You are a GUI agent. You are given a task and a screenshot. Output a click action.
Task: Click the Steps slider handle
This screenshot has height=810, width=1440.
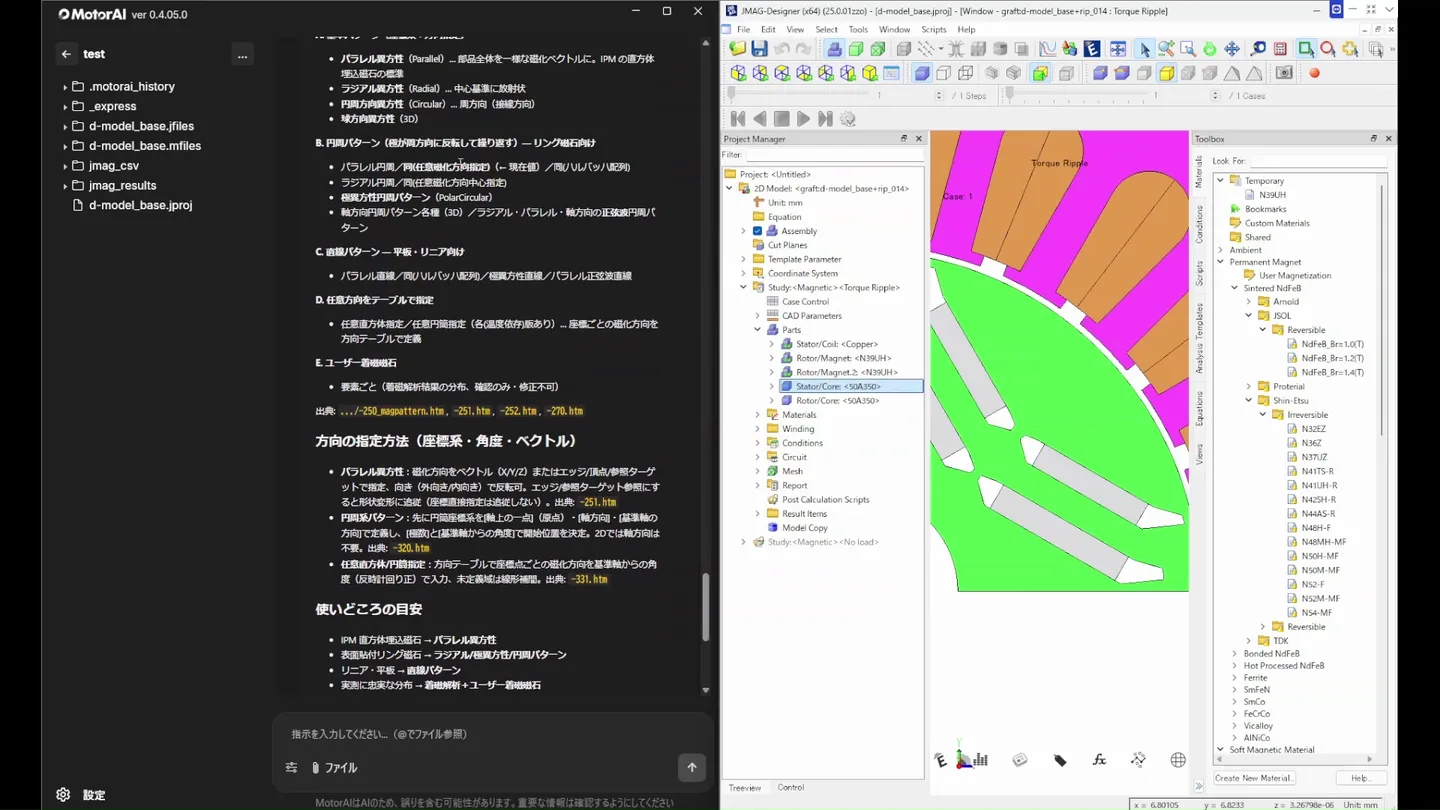click(732, 94)
